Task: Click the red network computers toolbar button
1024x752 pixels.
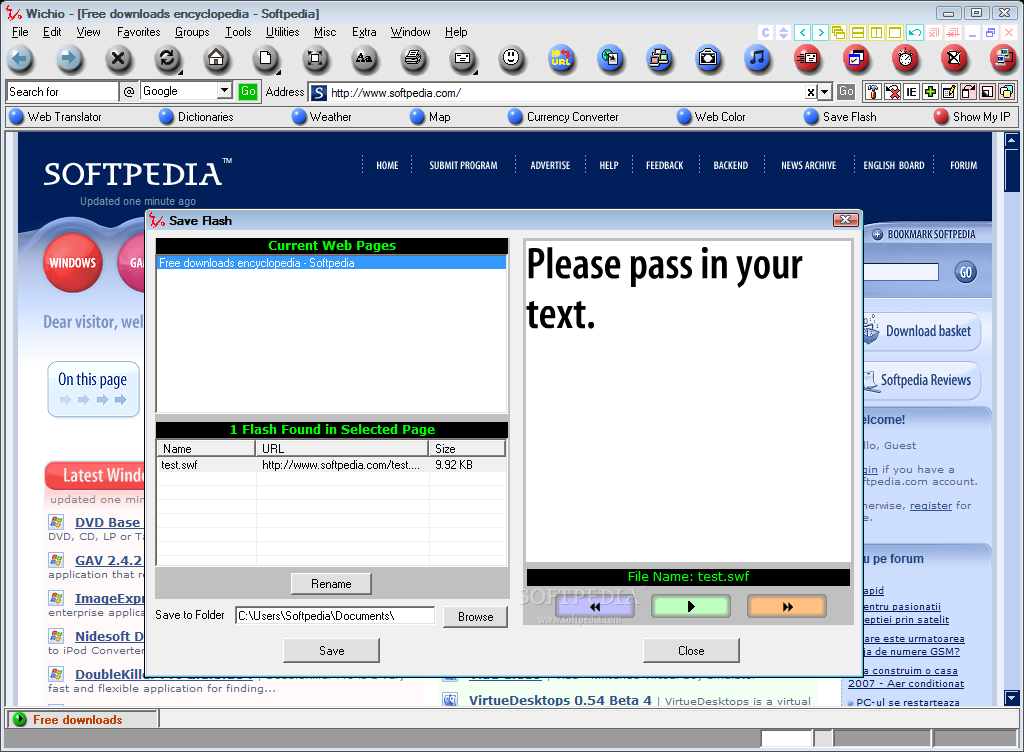Action: point(1002,59)
